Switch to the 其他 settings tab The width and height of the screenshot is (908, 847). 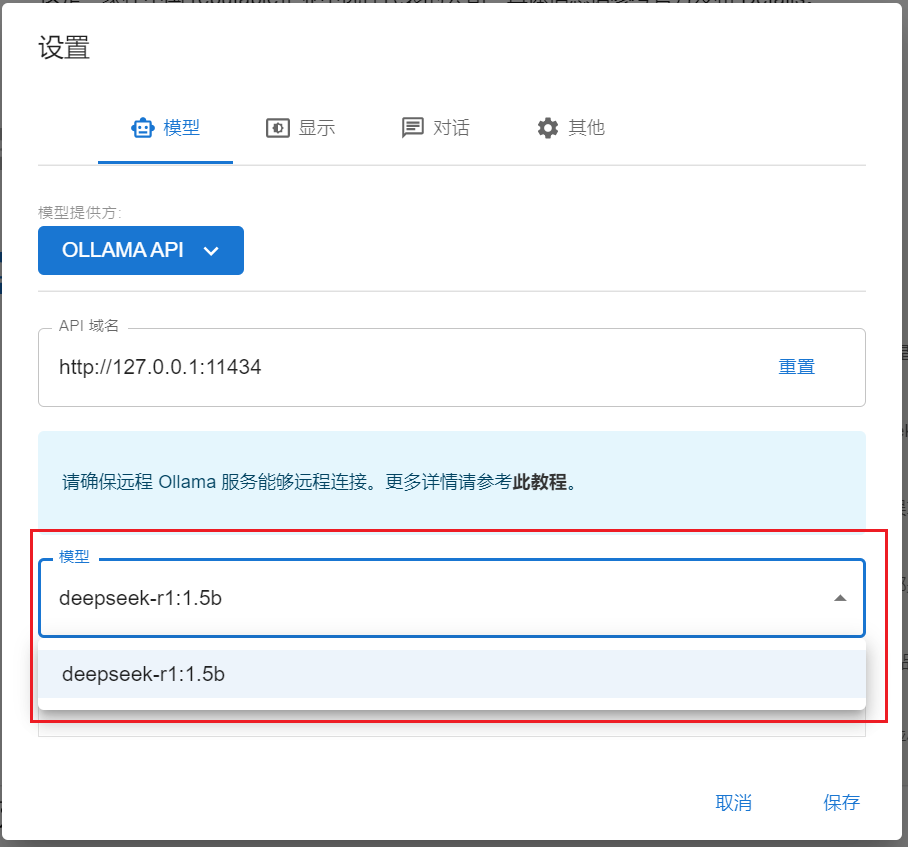pos(570,128)
